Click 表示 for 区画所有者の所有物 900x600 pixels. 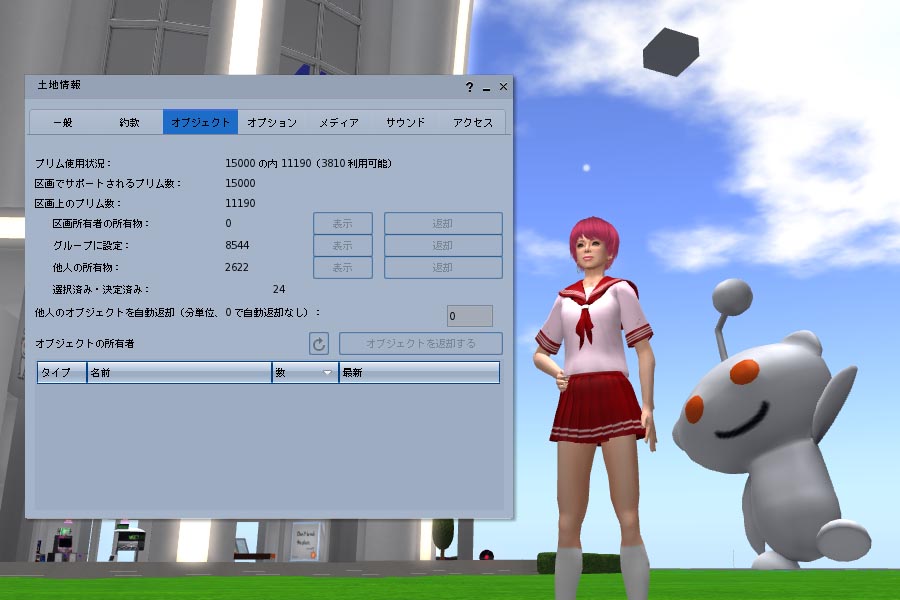343,223
